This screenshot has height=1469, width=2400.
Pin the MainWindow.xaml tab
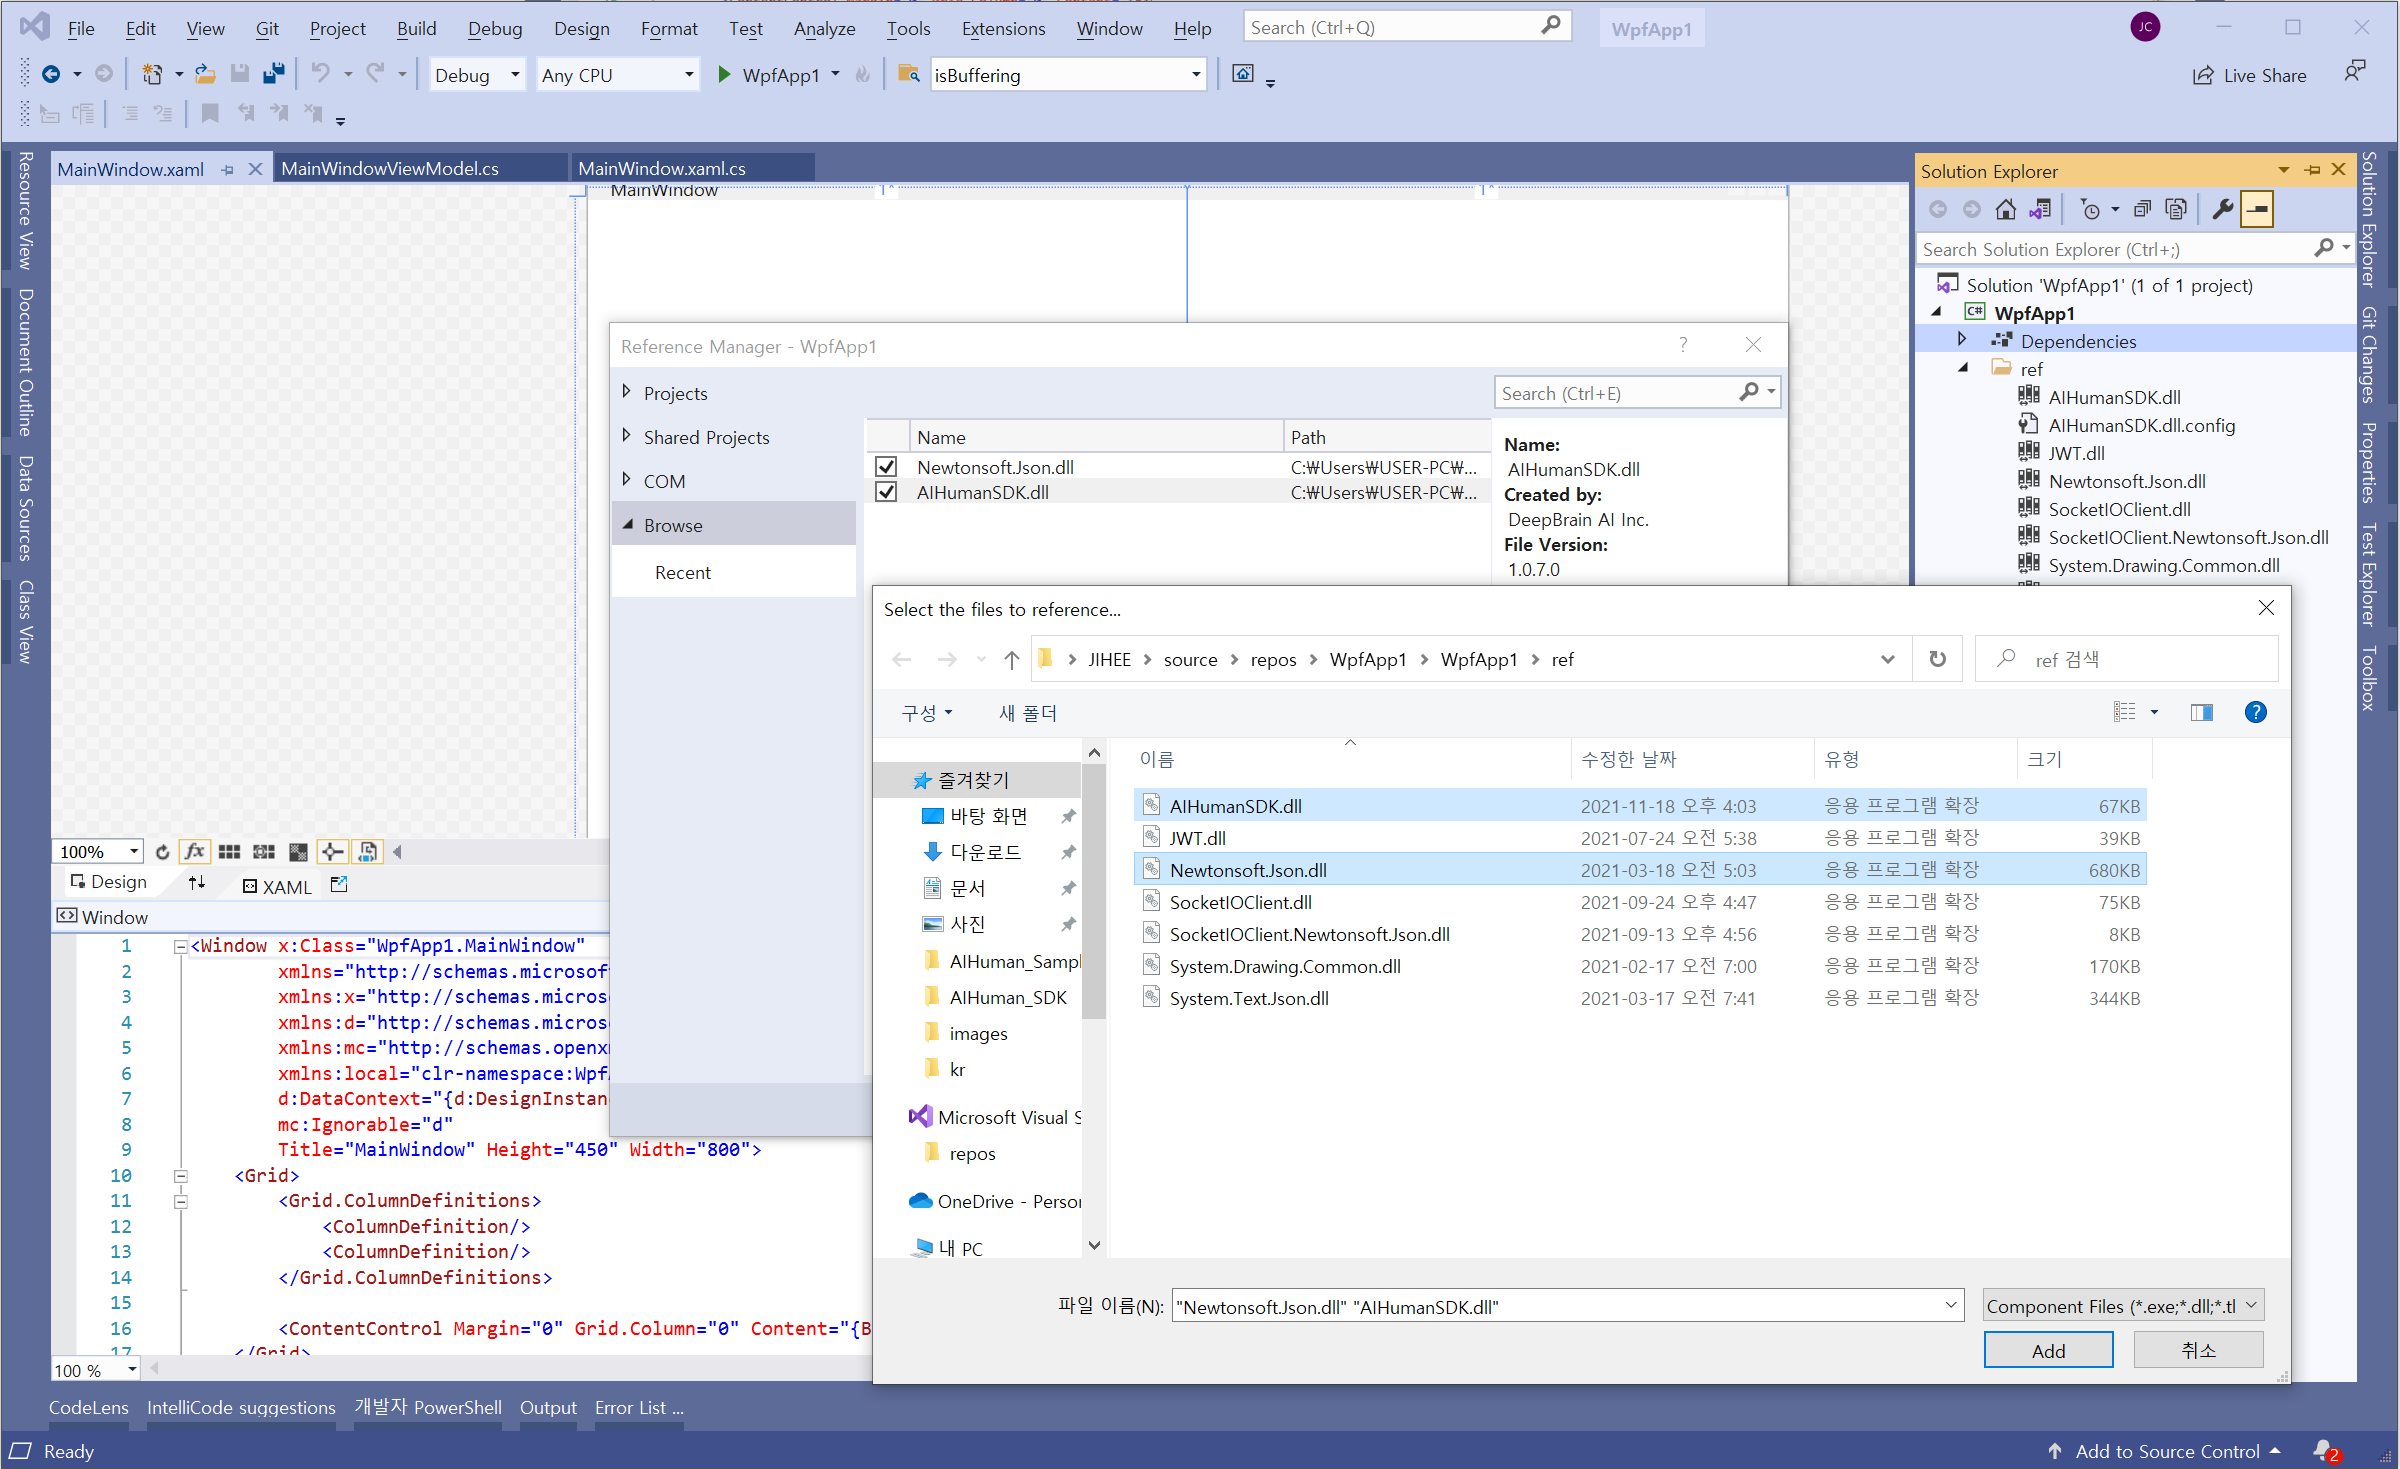[228, 170]
